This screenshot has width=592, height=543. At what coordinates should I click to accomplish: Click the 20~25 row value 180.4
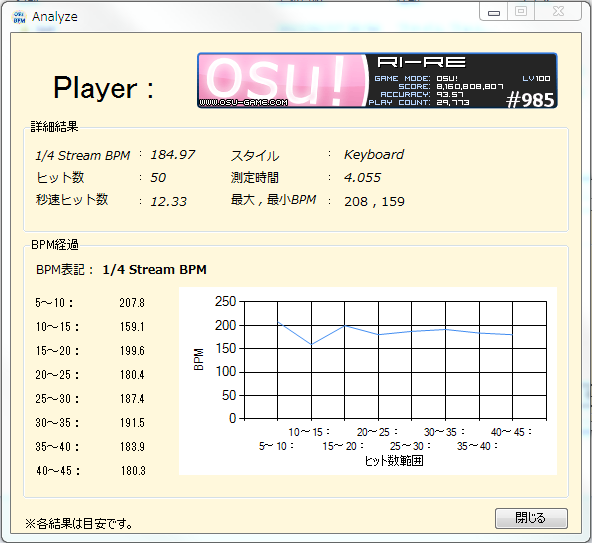132,375
